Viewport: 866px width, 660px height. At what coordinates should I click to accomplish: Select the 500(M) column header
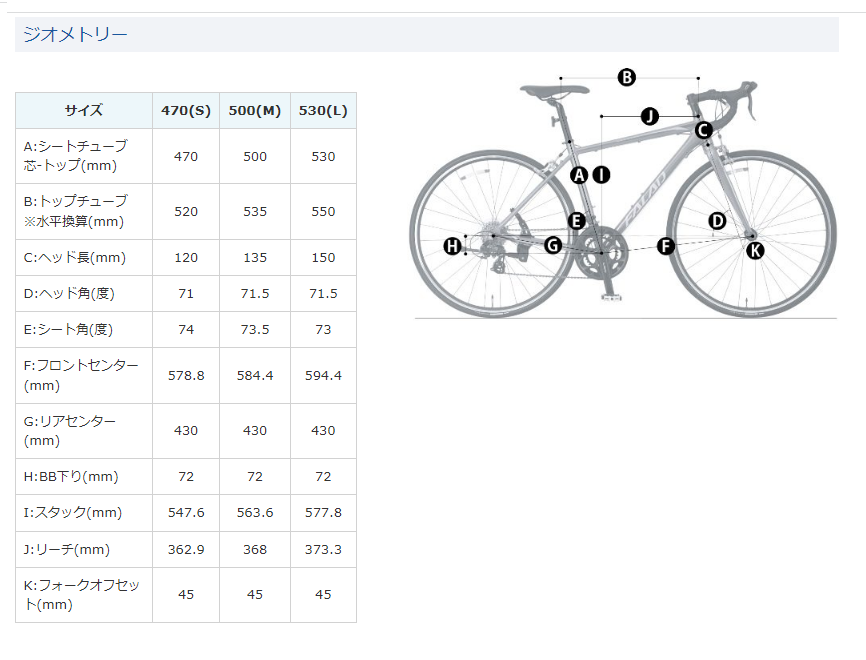click(255, 110)
